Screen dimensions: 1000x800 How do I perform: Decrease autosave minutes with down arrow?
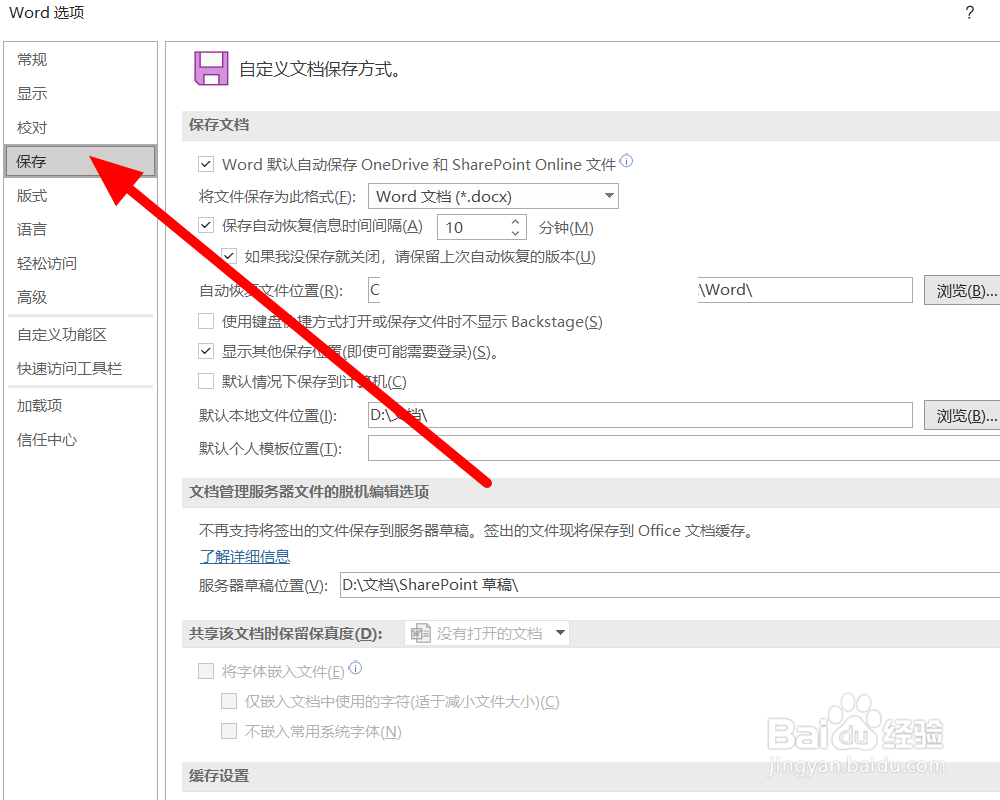tap(515, 233)
